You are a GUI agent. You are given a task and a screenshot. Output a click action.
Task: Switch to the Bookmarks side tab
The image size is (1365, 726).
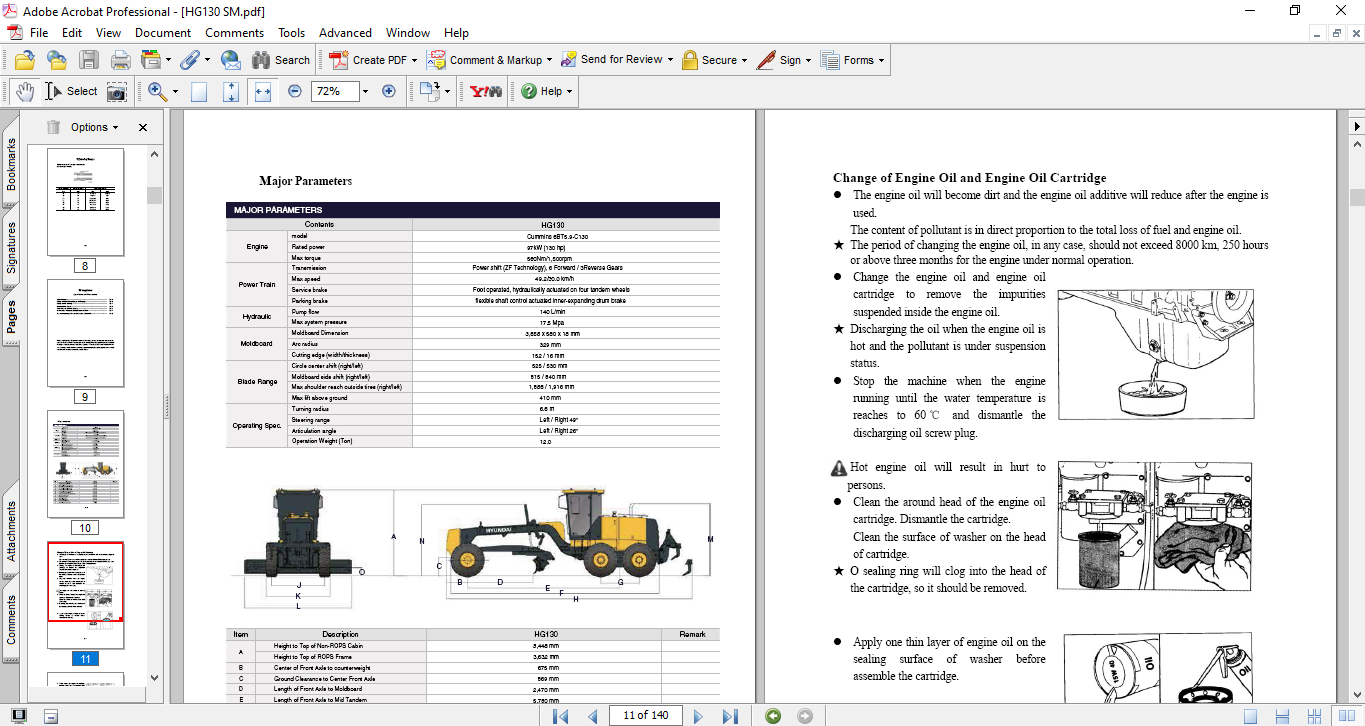11,164
